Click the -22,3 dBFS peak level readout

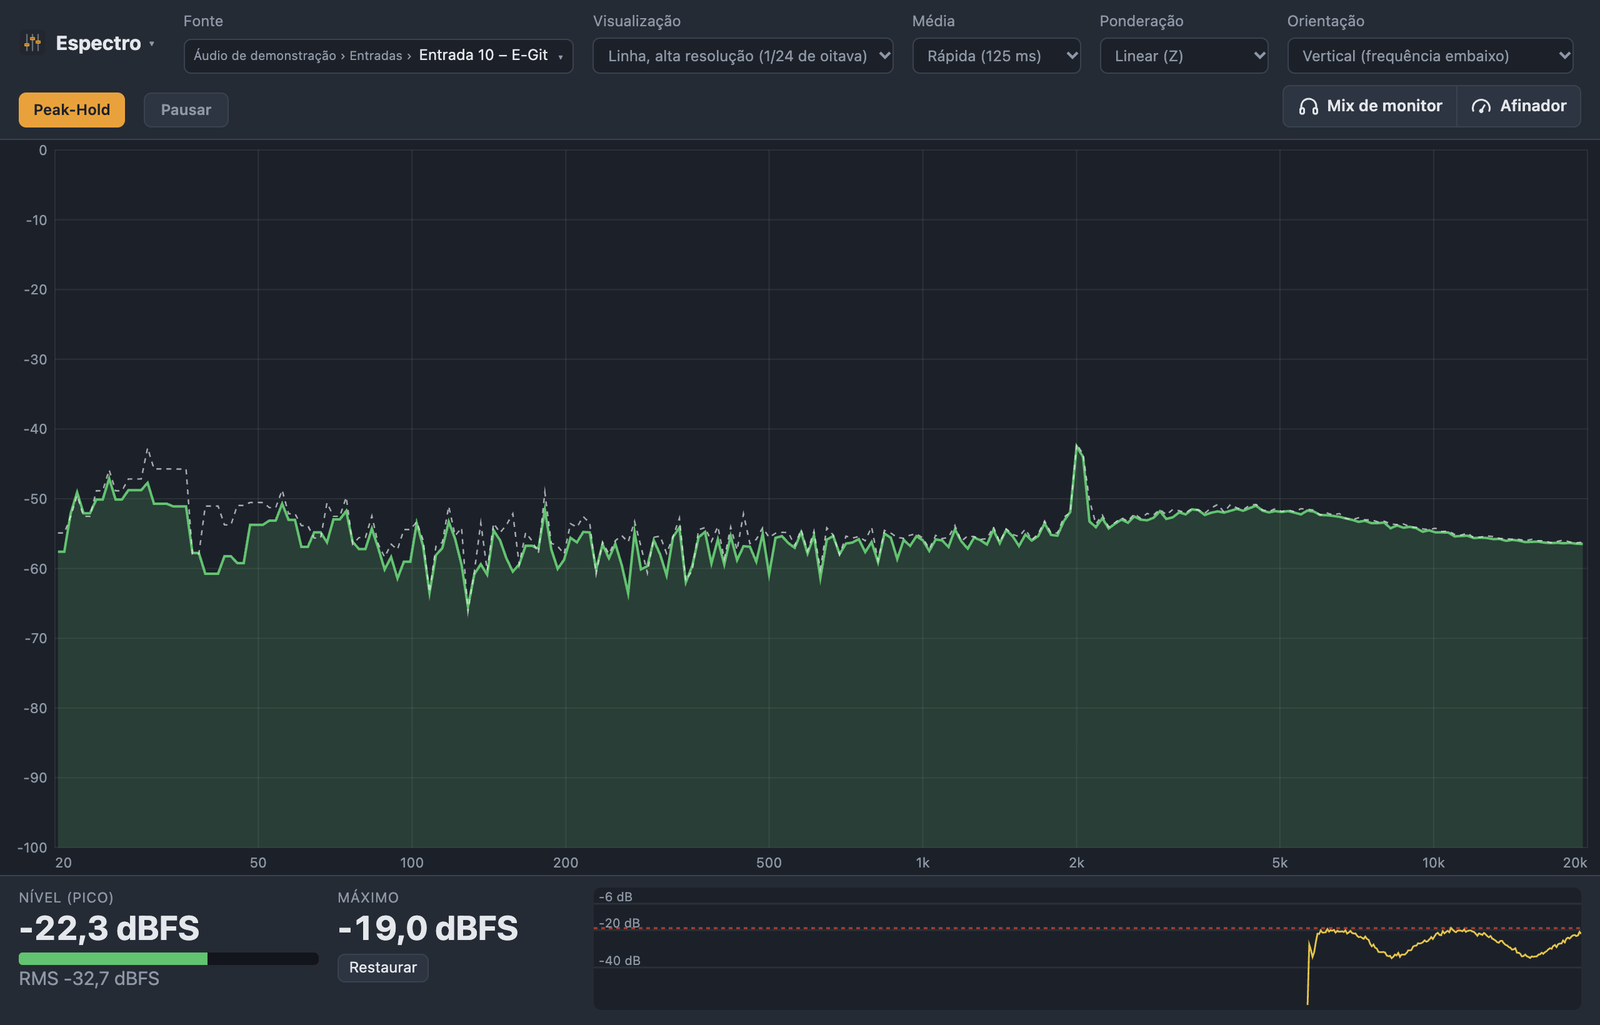pyautogui.click(x=109, y=929)
